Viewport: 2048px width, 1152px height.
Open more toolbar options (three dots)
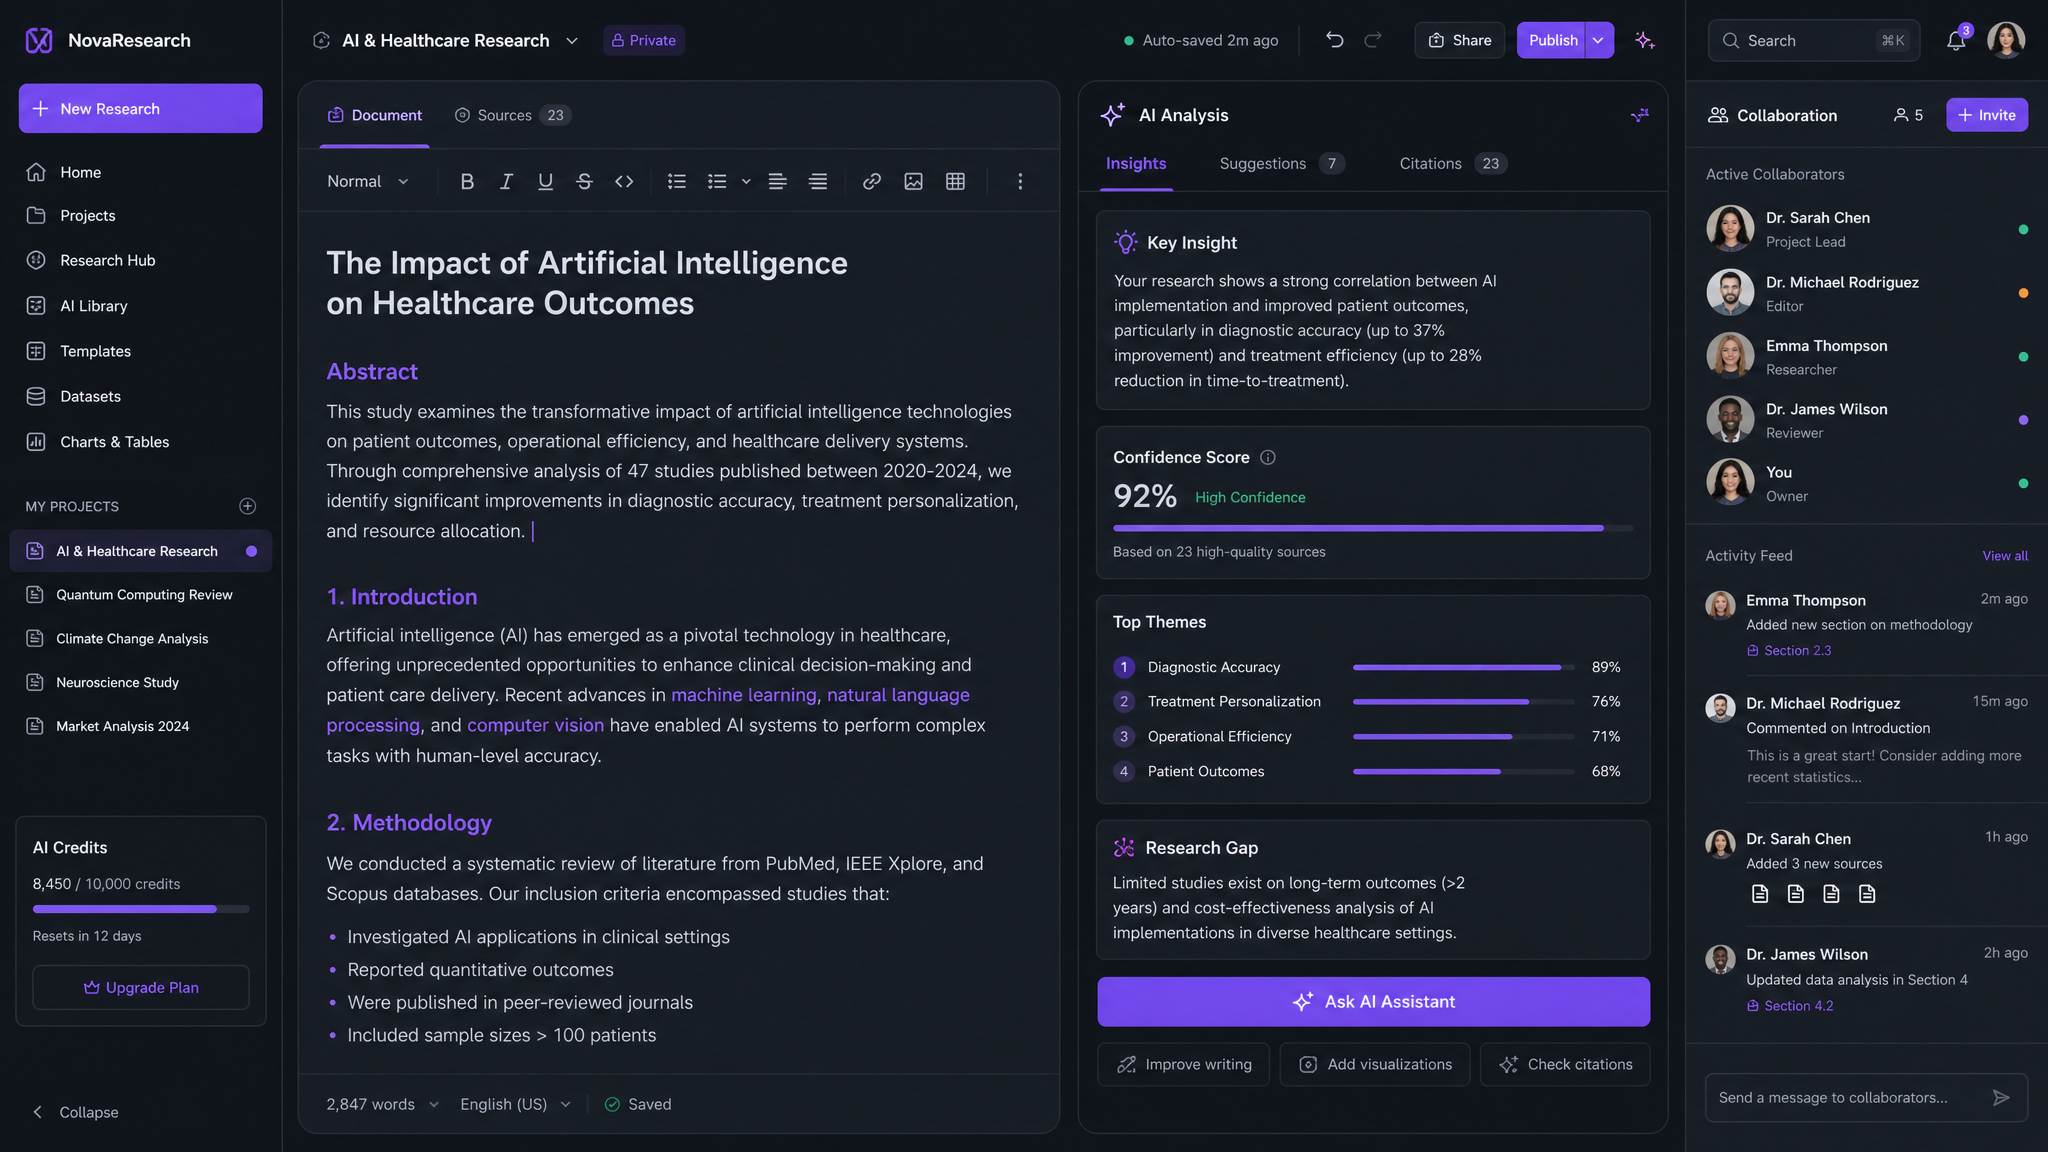[1020, 181]
